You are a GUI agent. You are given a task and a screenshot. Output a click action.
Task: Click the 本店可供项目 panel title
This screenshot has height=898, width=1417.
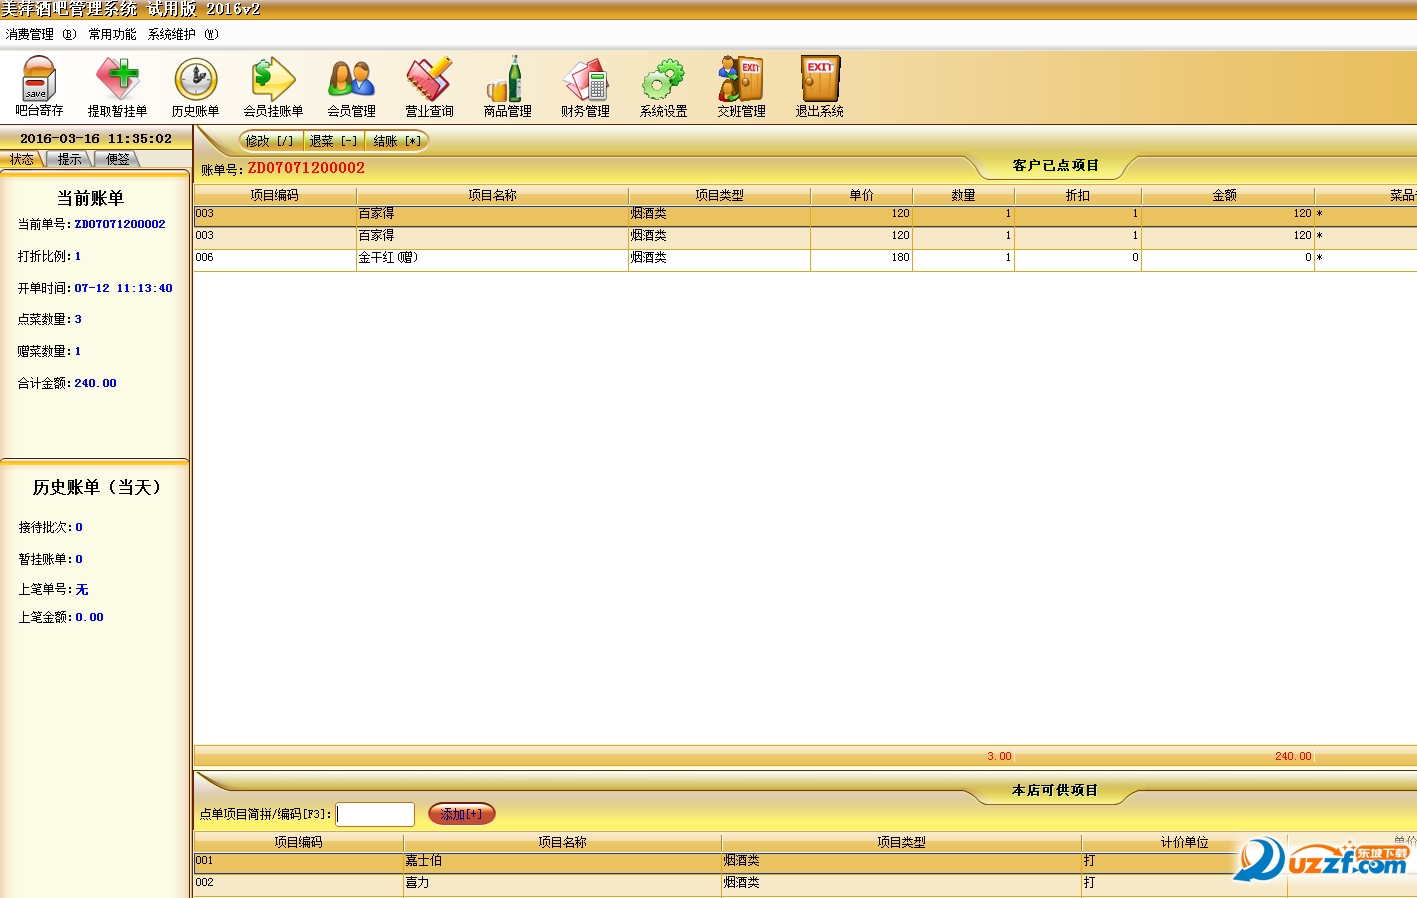(1055, 790)
